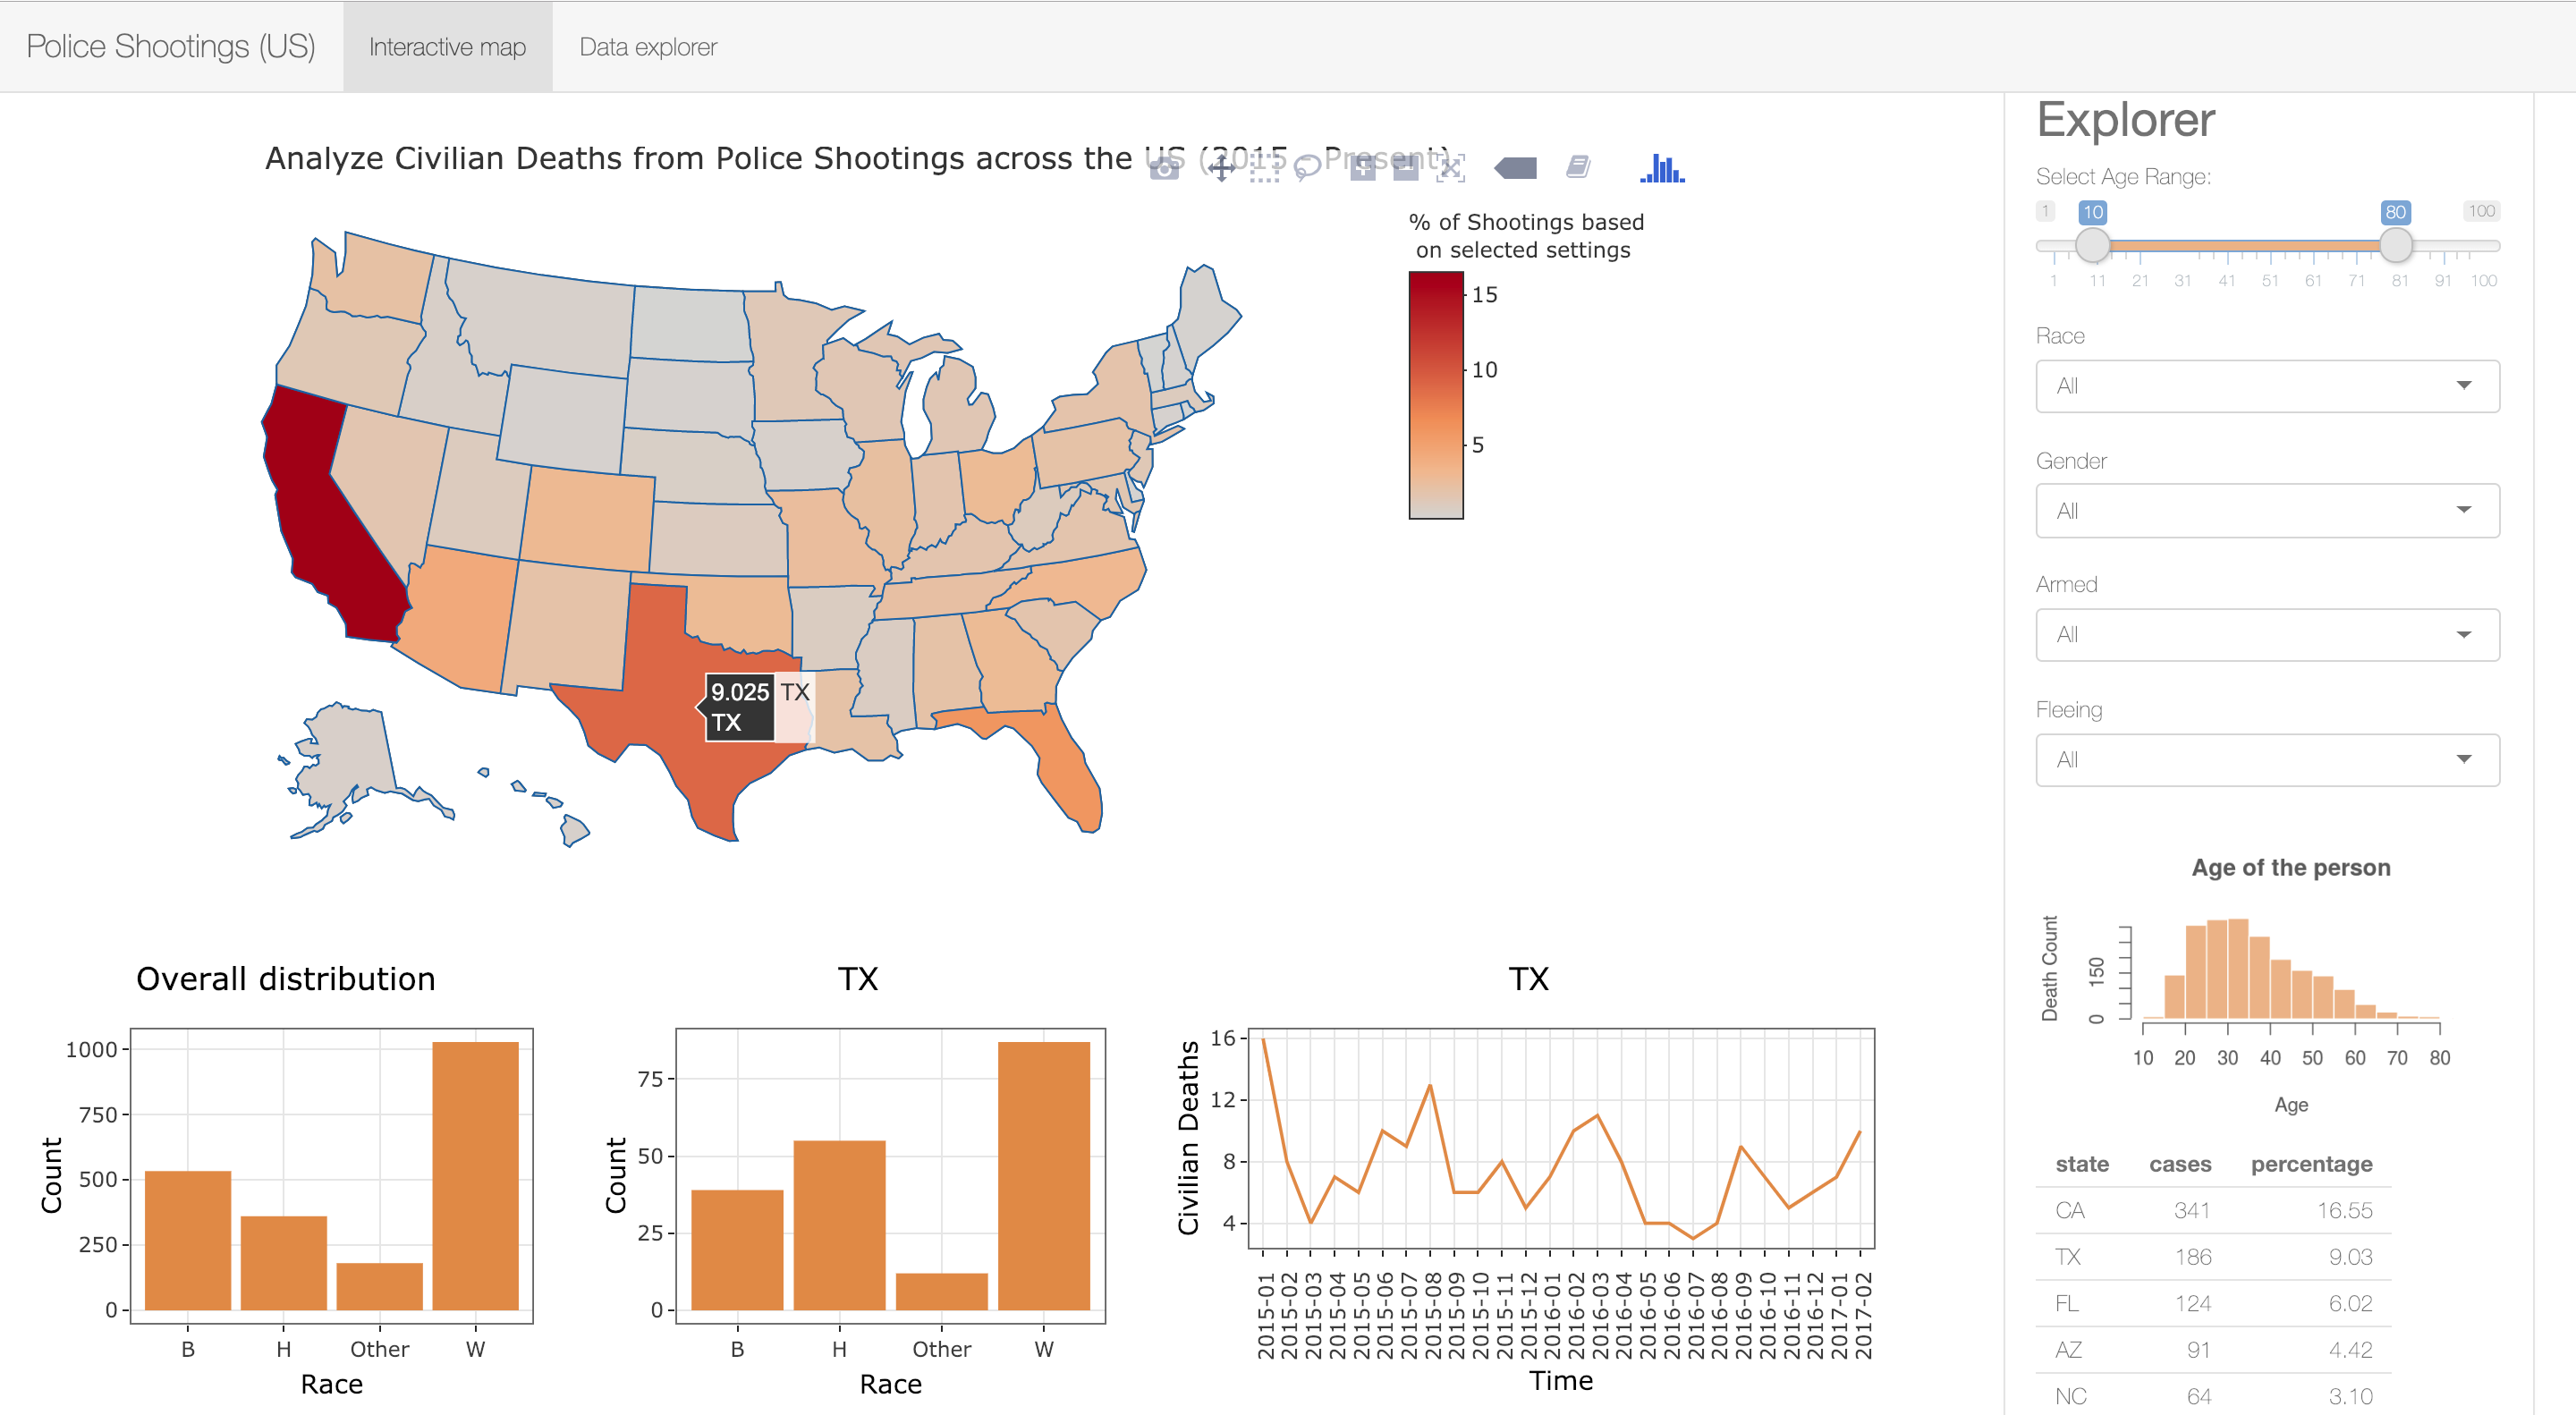Click the Reset view icon
Image resolution: width=2576 pixels, height=1415 pixels.
point(1450,168)
